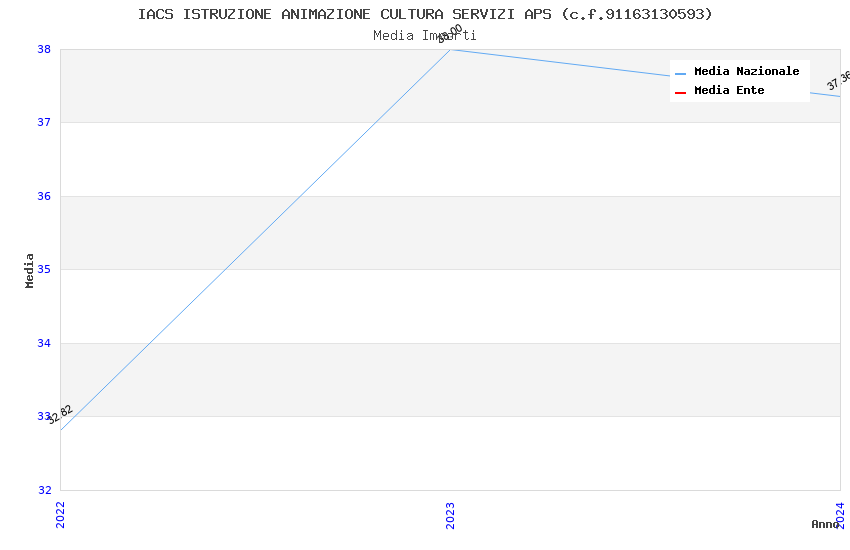
Task: Click the chart title IACS ISTRUZIONE ANIMAZIONE
Action: point(425,14)
